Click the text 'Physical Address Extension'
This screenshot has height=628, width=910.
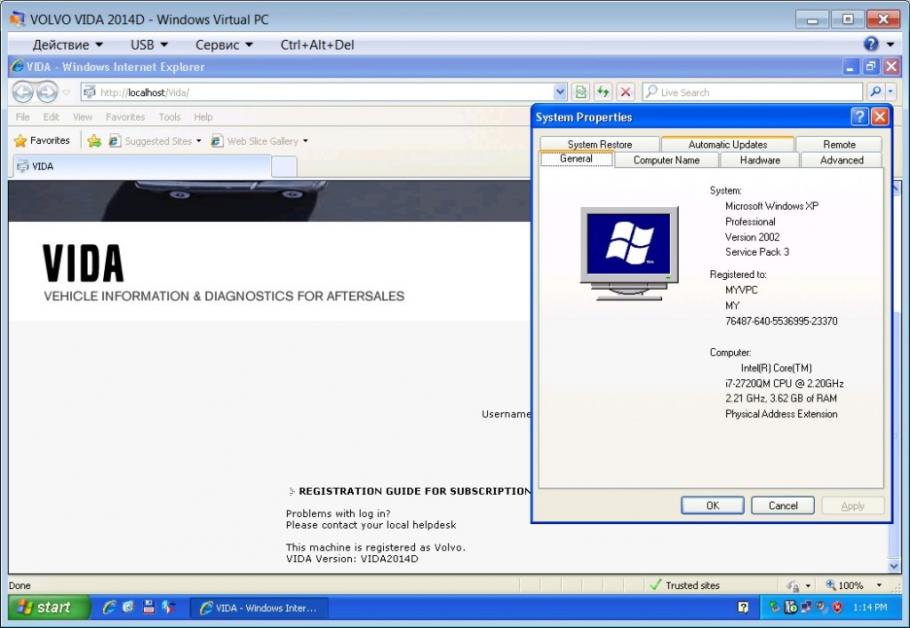781,414
